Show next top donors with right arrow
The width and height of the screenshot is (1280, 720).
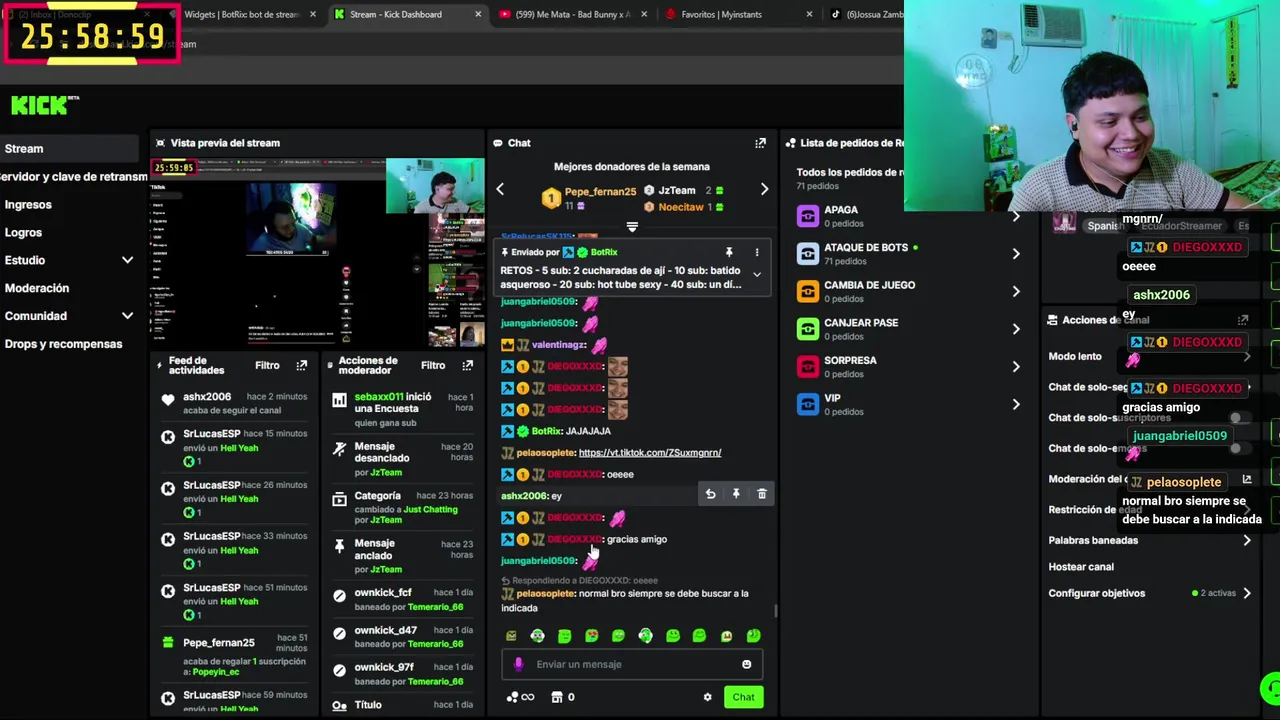pos(764,189)
